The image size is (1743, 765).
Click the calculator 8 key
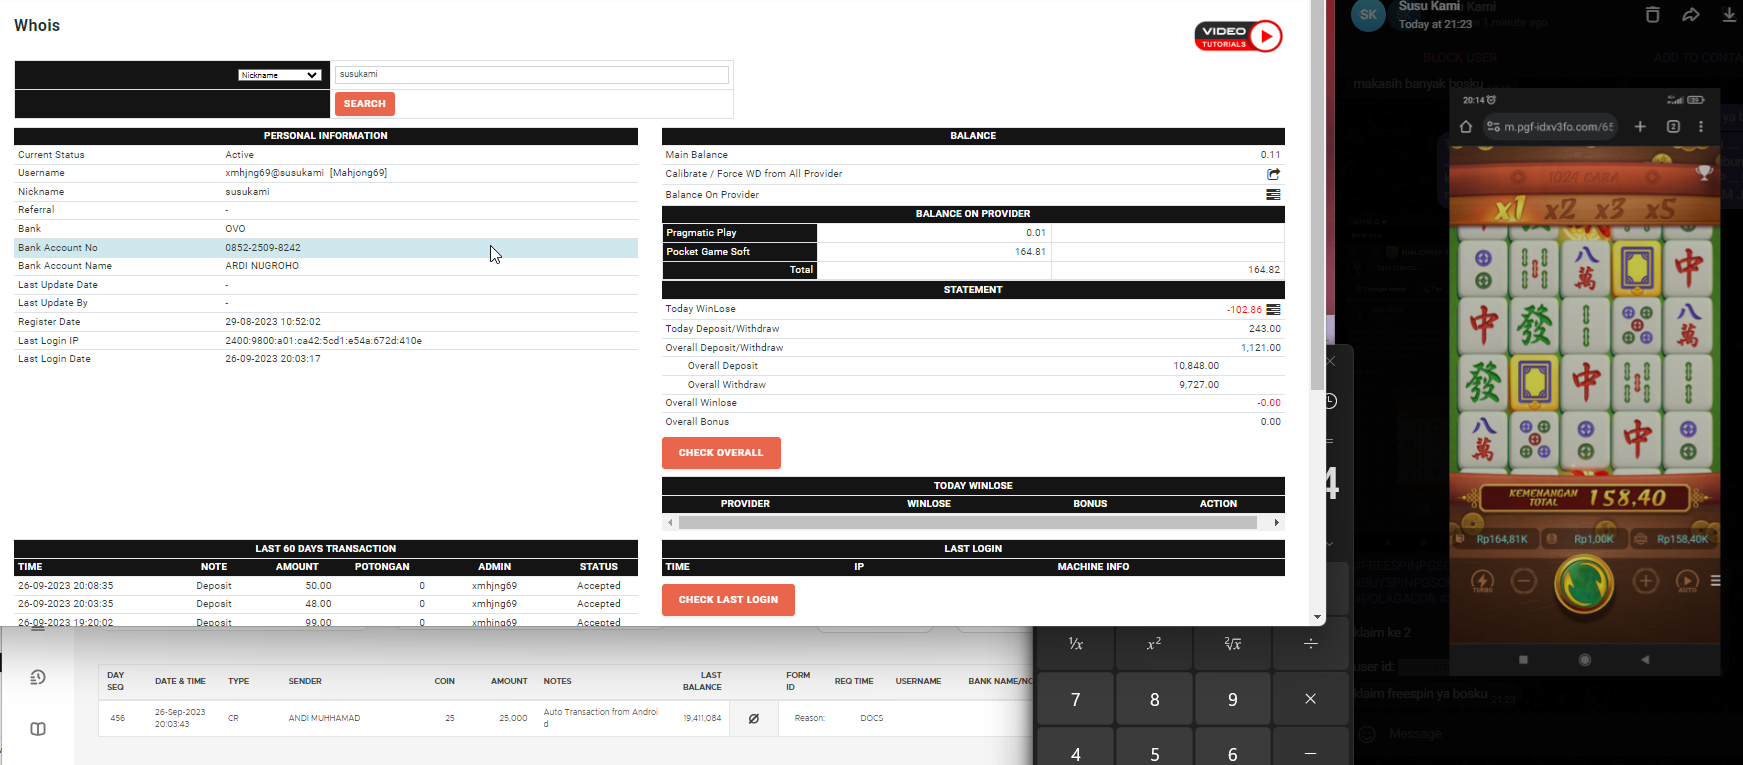tap(1155, 699)
